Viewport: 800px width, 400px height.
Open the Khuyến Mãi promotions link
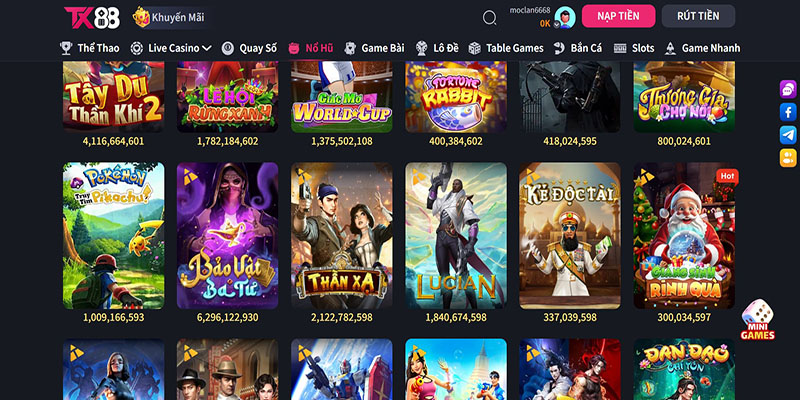169,17
